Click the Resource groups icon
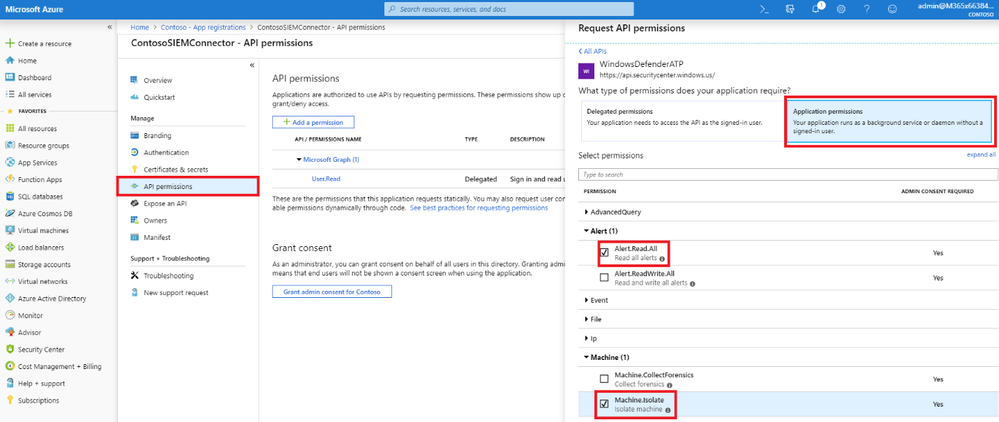This screenshot has width=999, height=422. pos(10,145)
